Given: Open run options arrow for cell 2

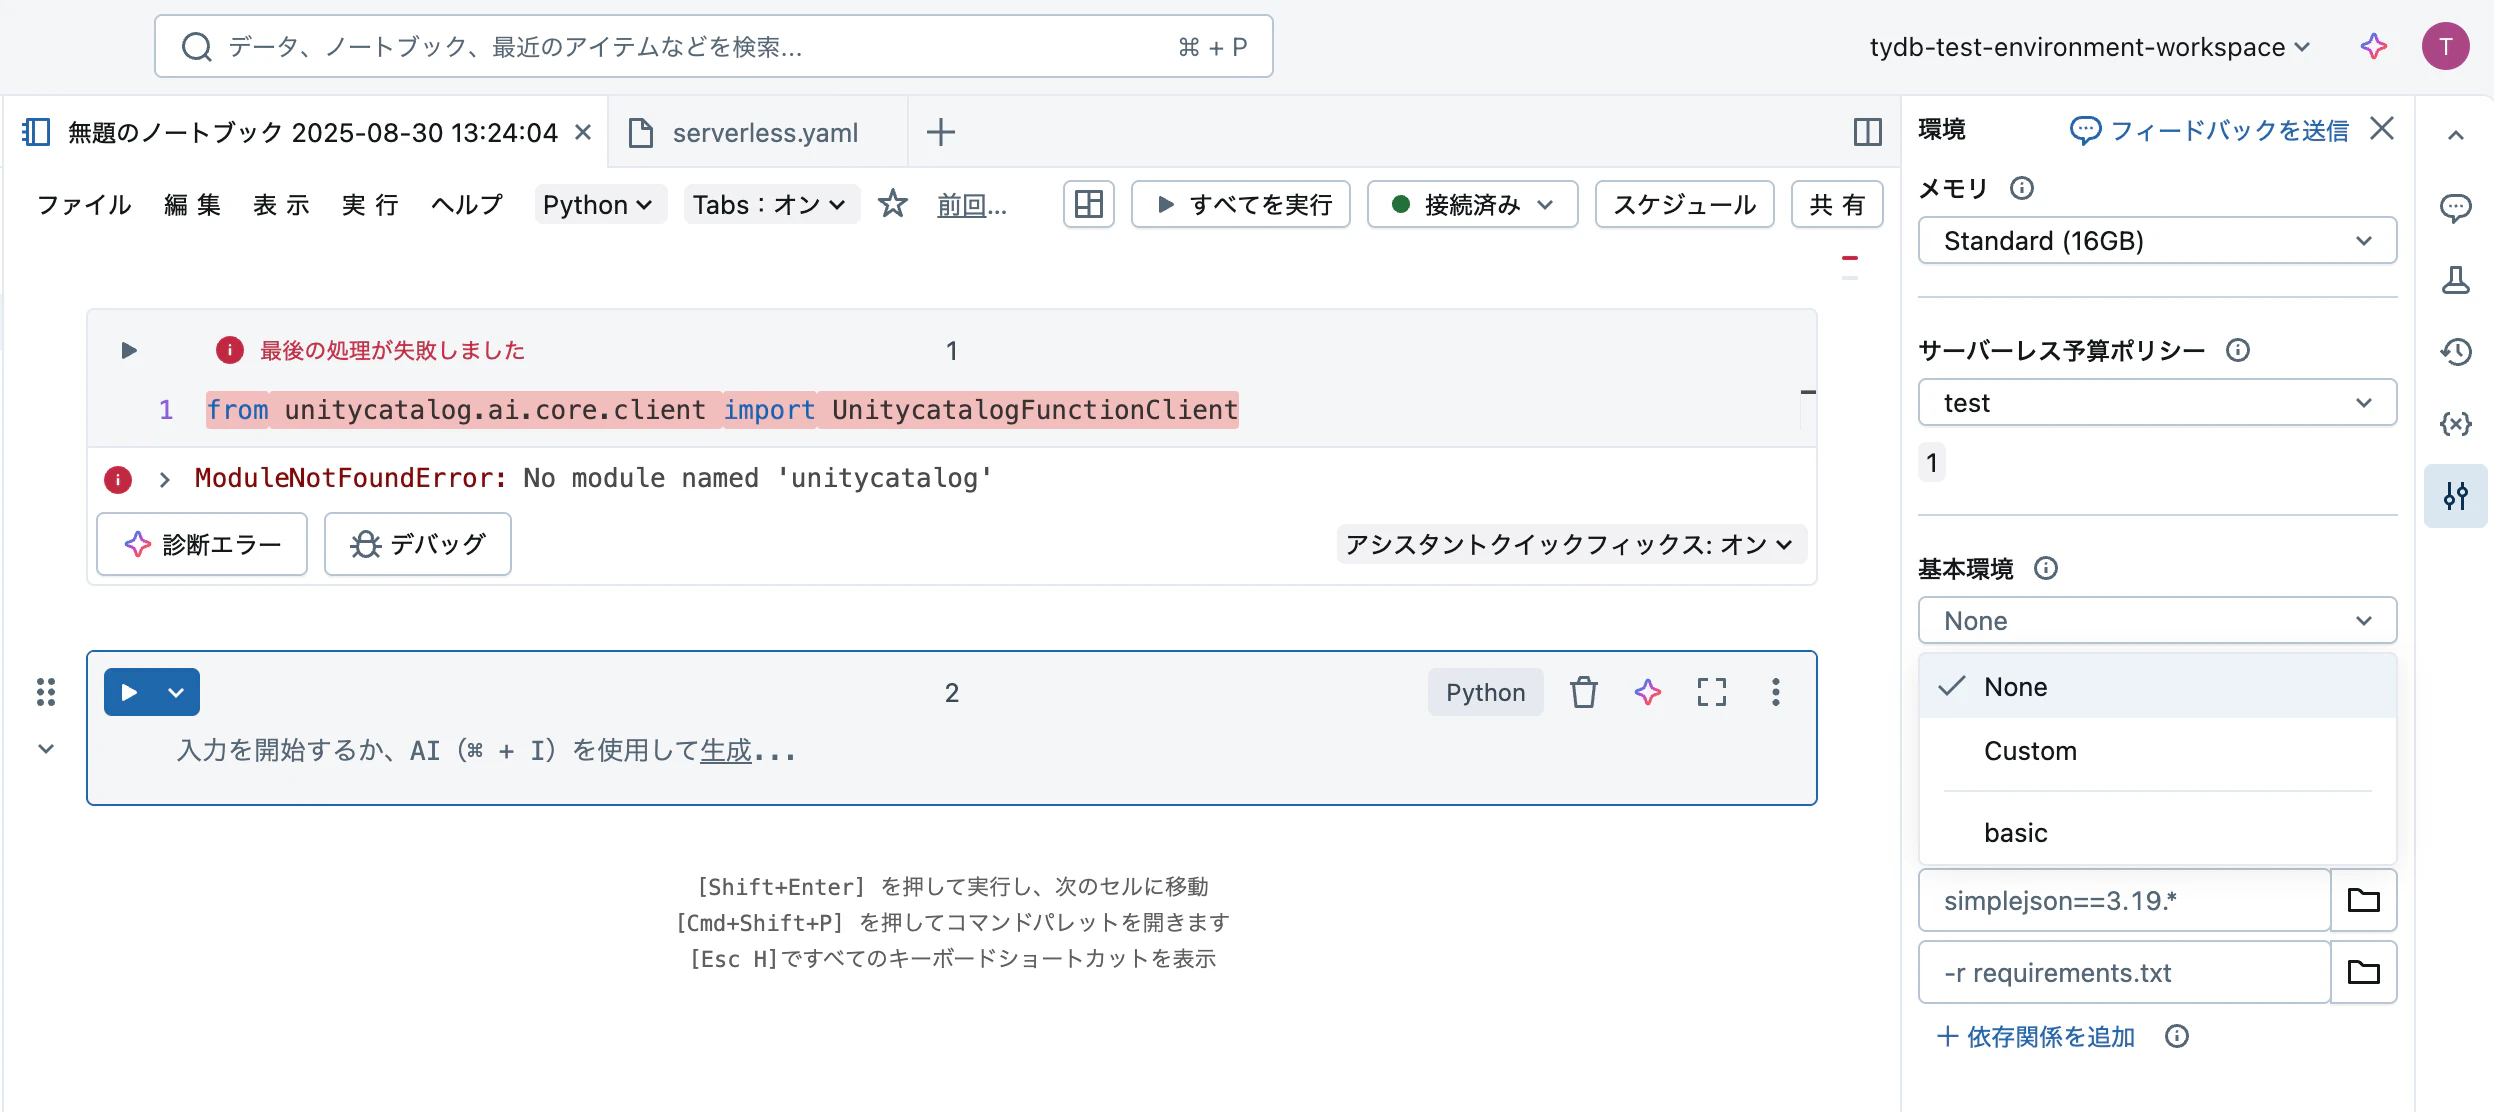Looking at the screenshot, I should 176,692.
